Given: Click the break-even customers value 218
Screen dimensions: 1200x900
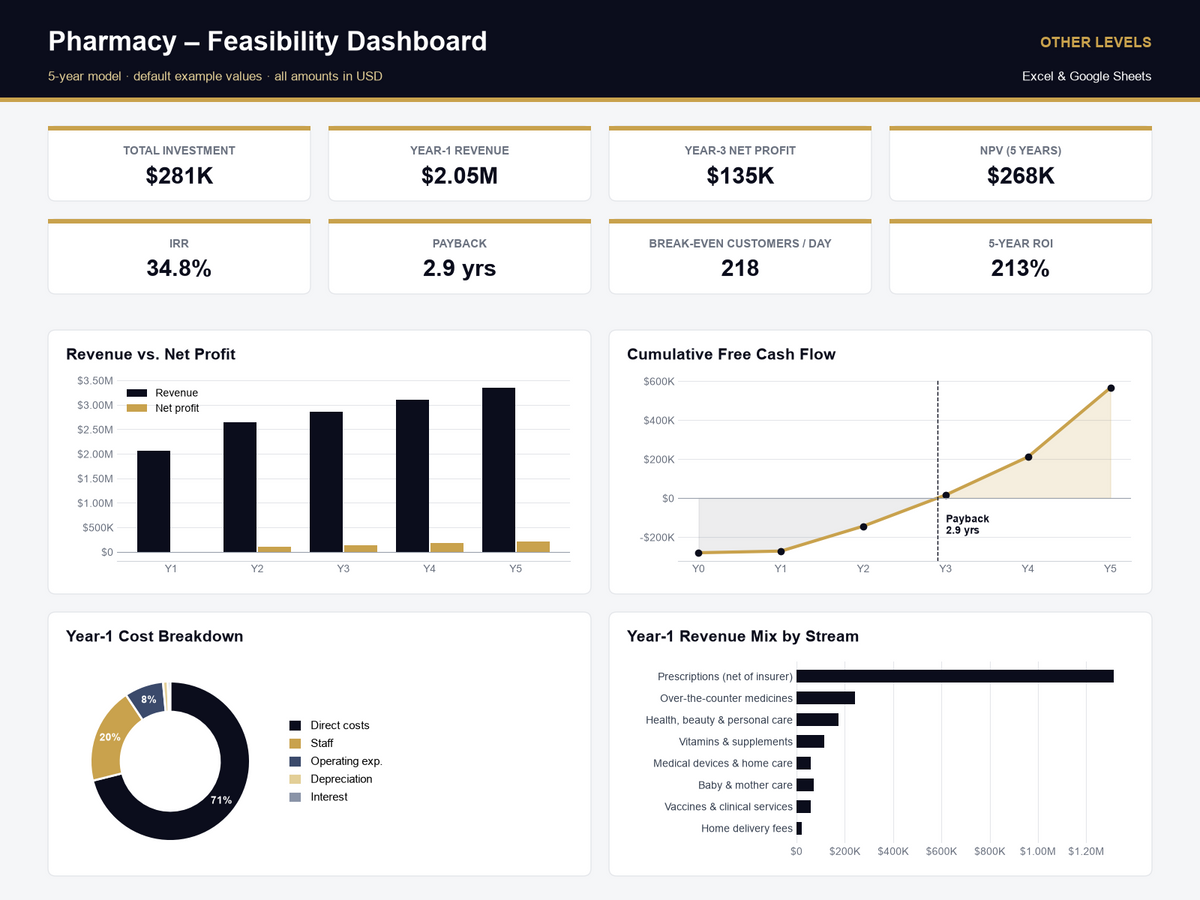Looking at the screenshot, I should 740,268.
